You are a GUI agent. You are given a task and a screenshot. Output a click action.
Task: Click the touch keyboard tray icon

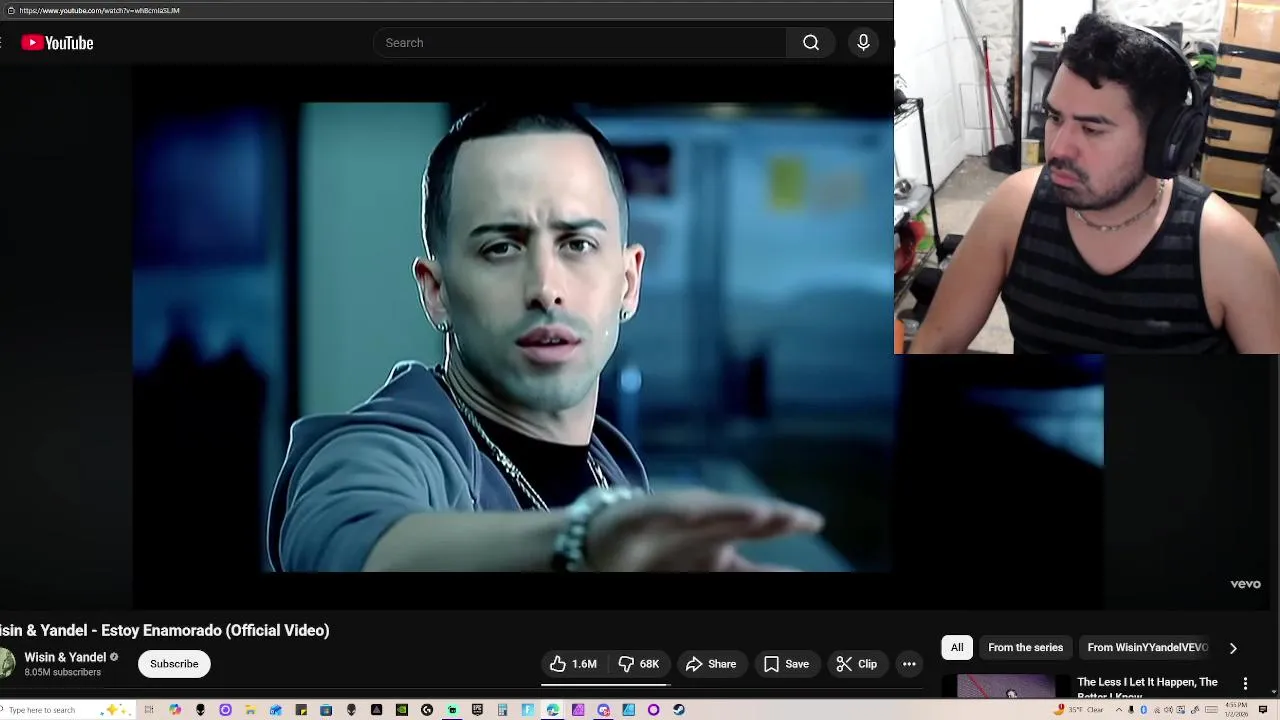pyautogui.click(x=1211, y=710)
